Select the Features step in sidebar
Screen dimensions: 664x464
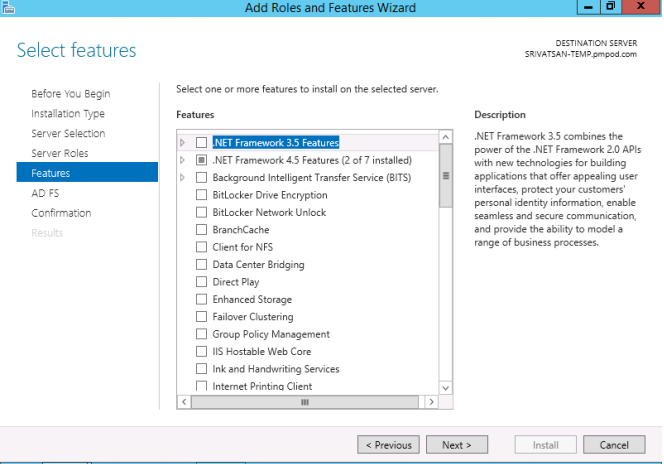pyautogui.click(x=87, y=172)
